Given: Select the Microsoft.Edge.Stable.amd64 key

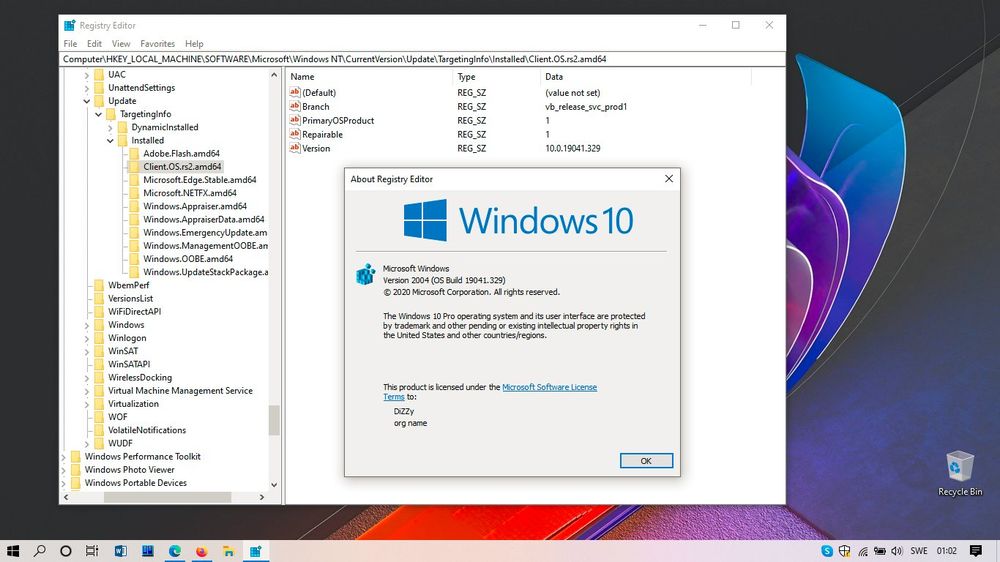Looking at the screenshot, I should click(x=200, y=180).
